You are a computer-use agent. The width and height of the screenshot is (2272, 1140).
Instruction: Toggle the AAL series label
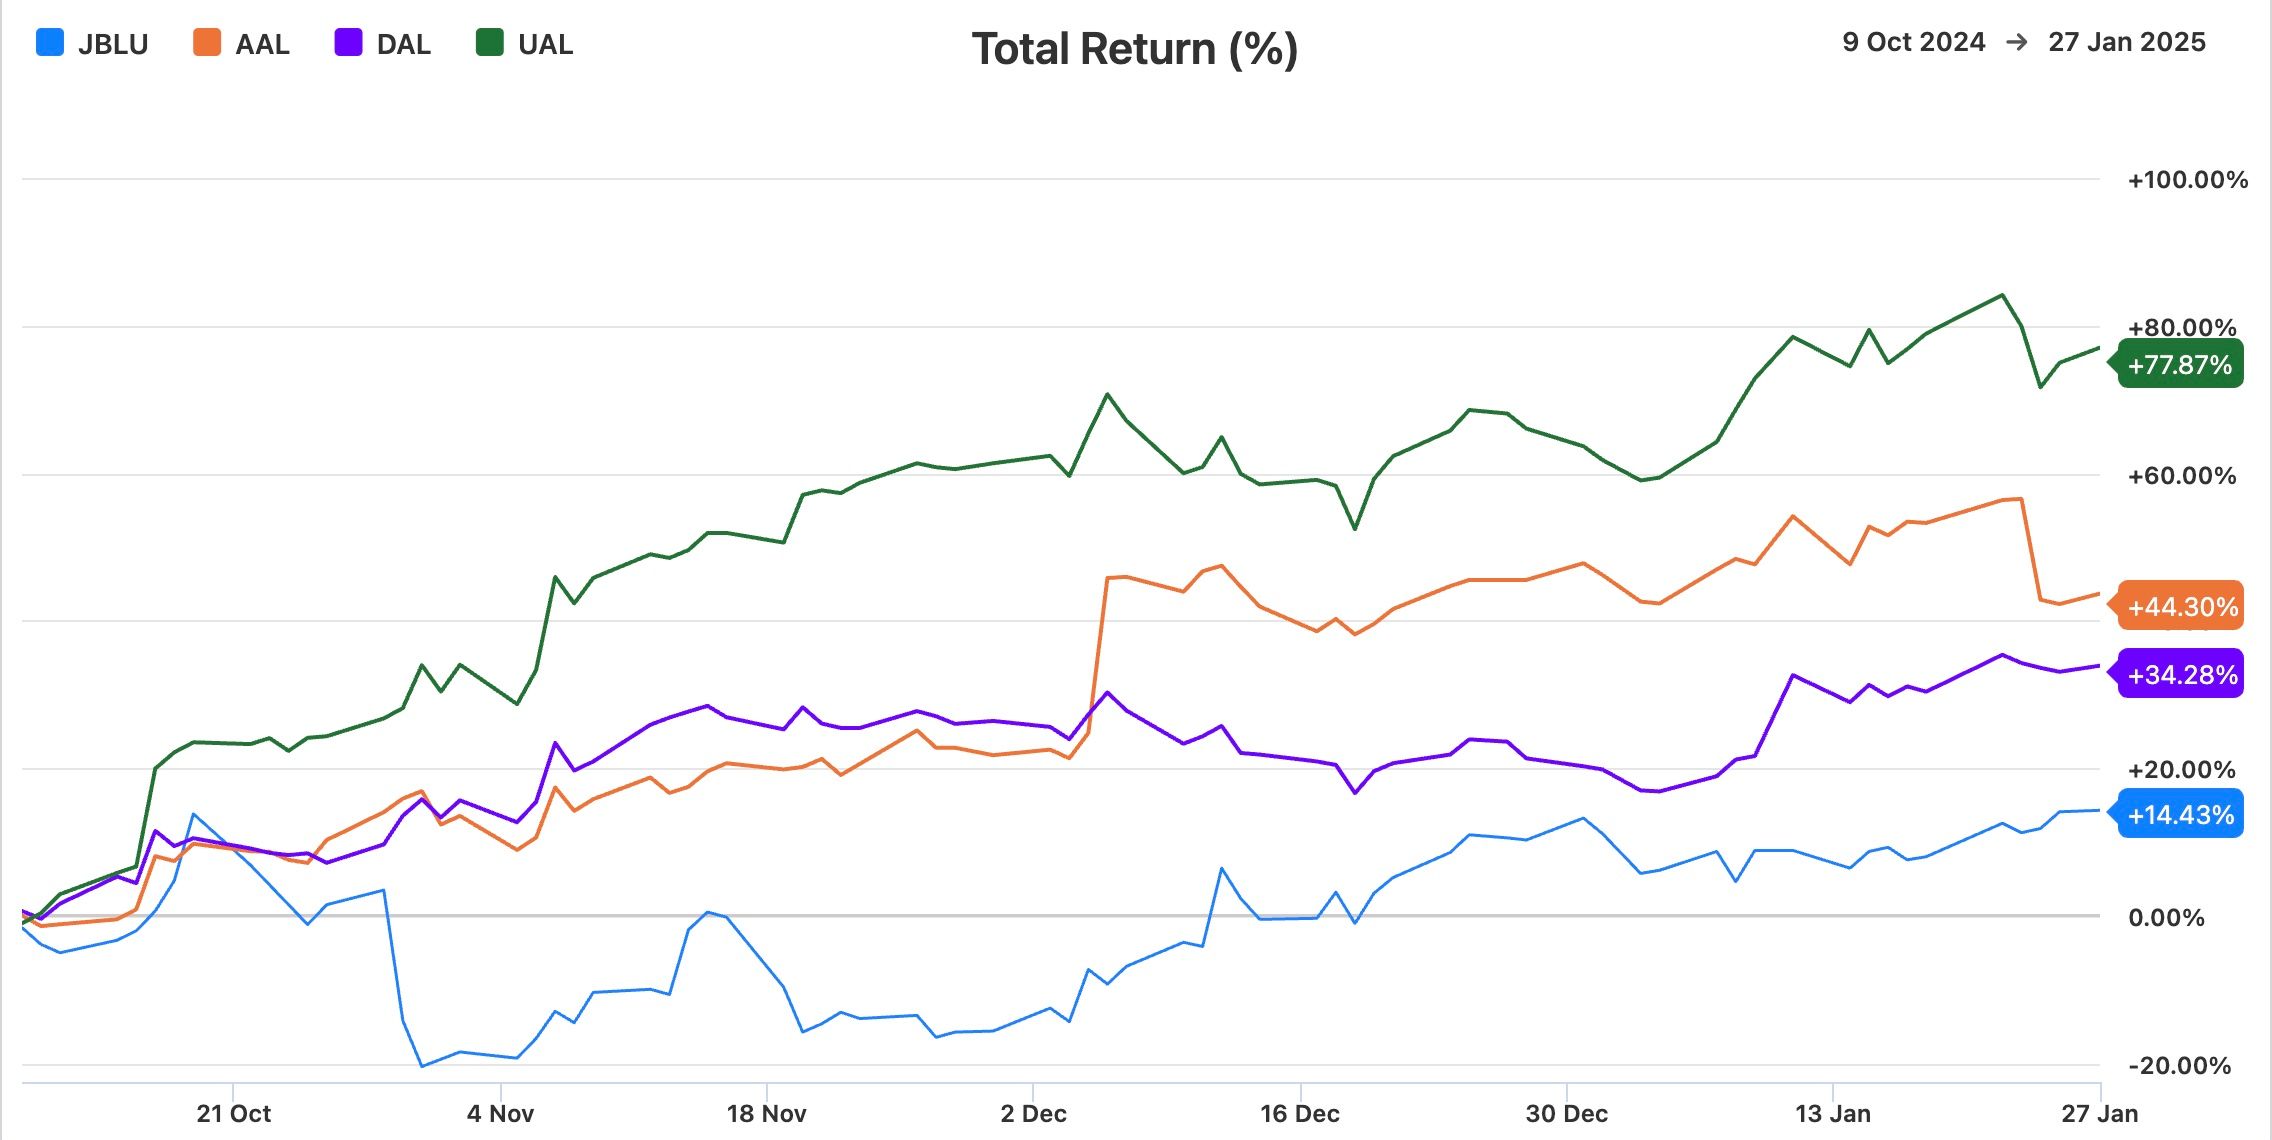tap(262, 44)
